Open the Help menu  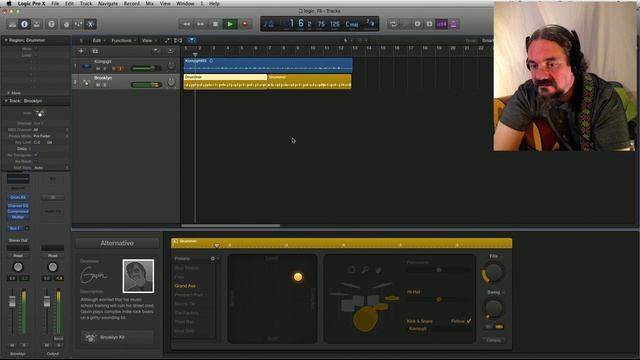click(214, 3)
